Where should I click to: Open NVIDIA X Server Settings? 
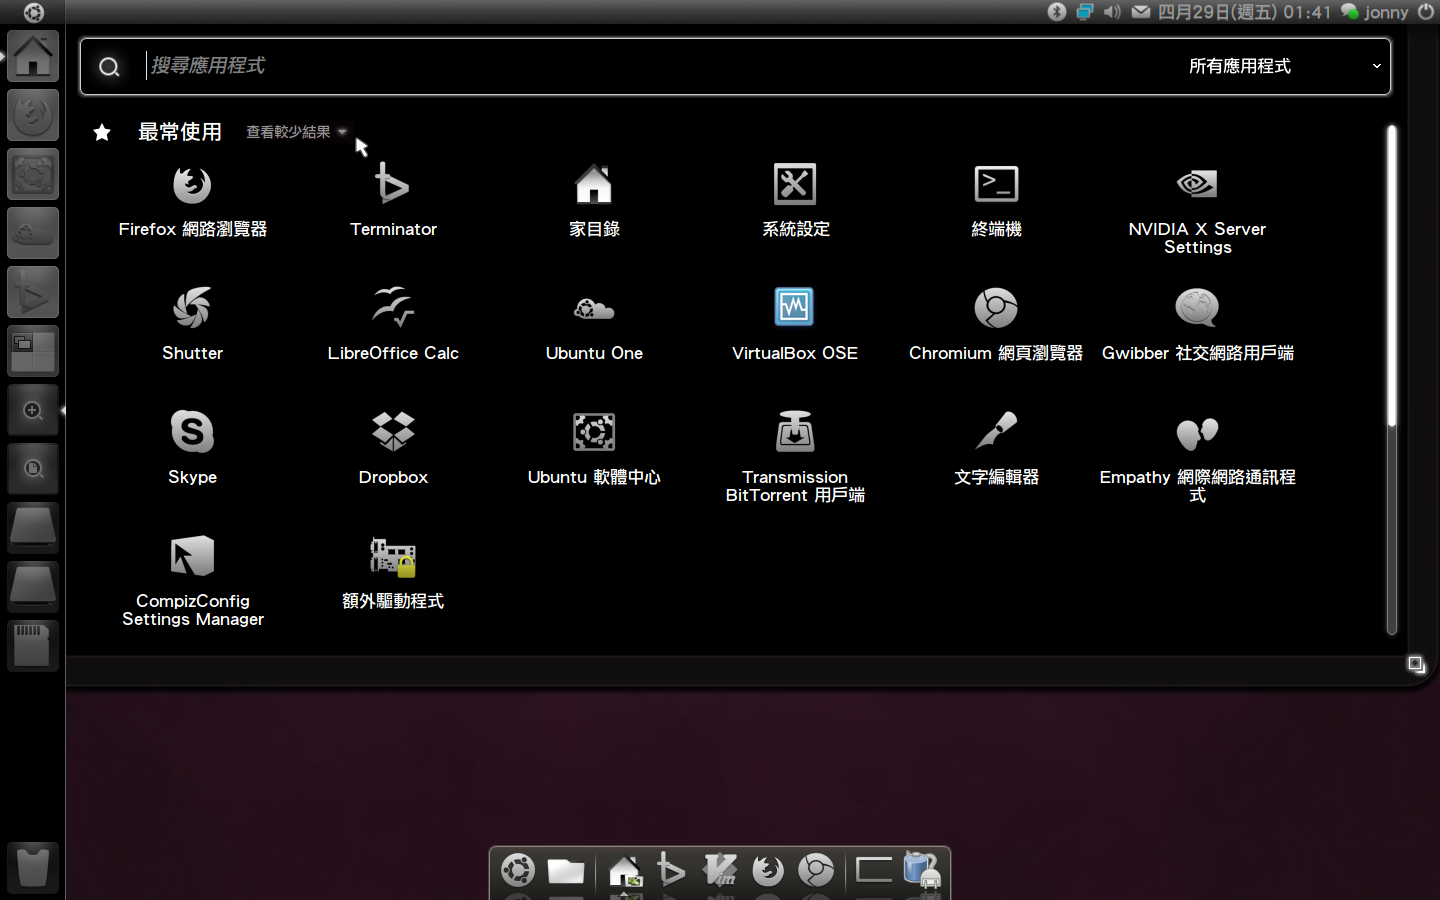tap(1197, 210)
